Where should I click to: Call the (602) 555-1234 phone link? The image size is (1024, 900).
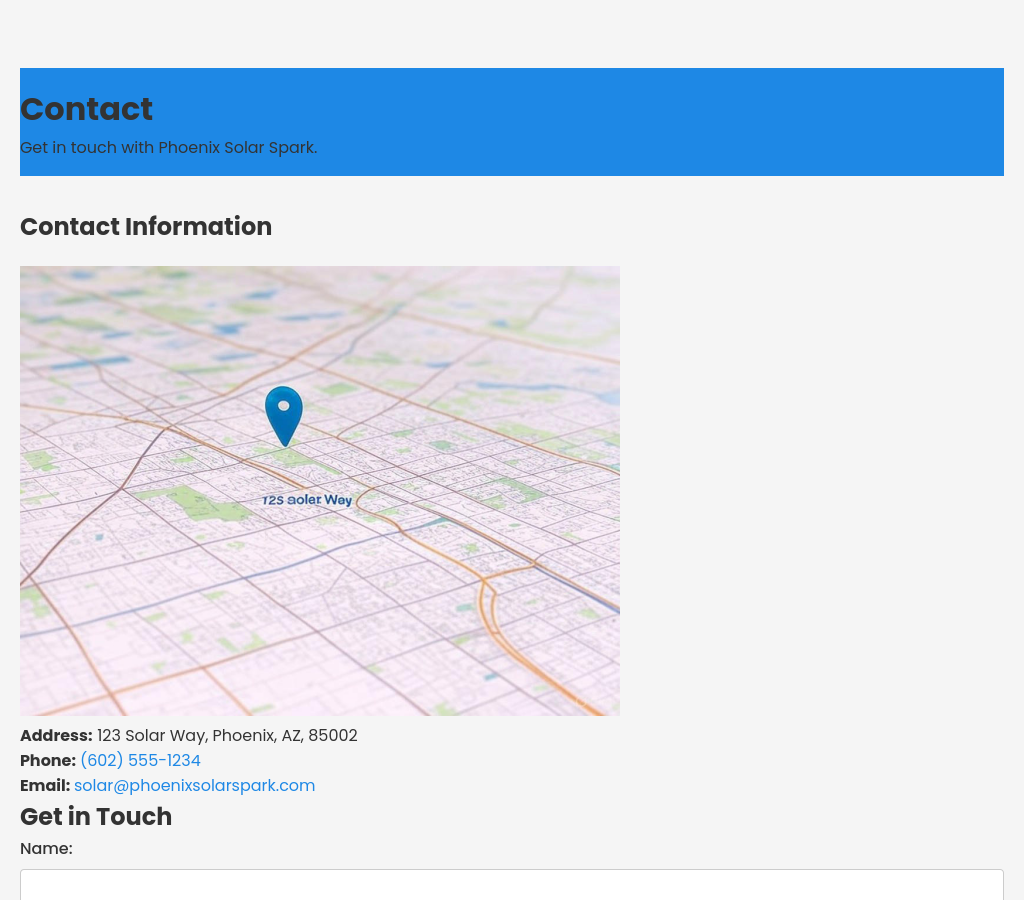(140, 761)
